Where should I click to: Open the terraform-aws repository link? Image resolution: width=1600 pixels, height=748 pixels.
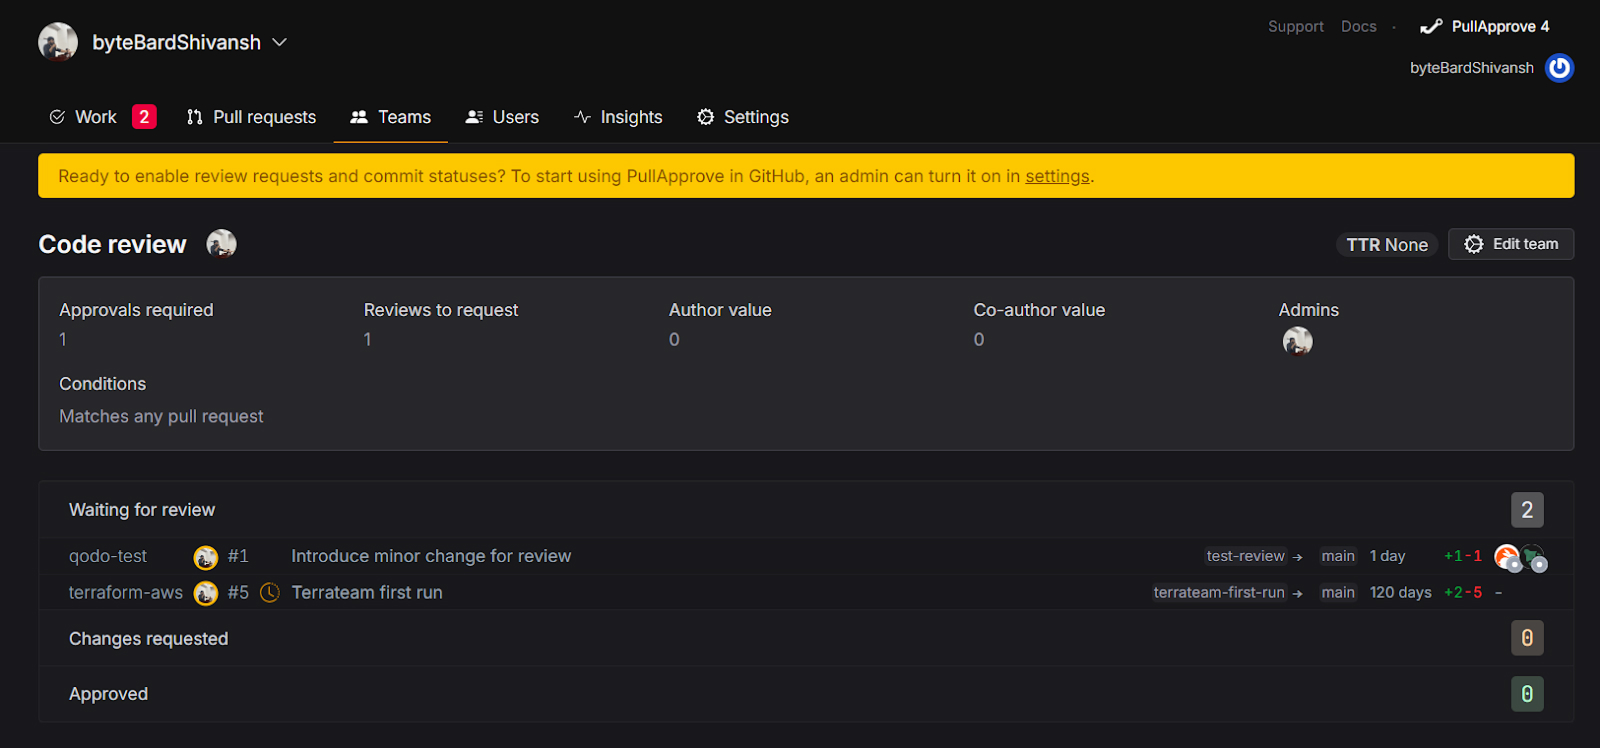[x=126, y=593]
